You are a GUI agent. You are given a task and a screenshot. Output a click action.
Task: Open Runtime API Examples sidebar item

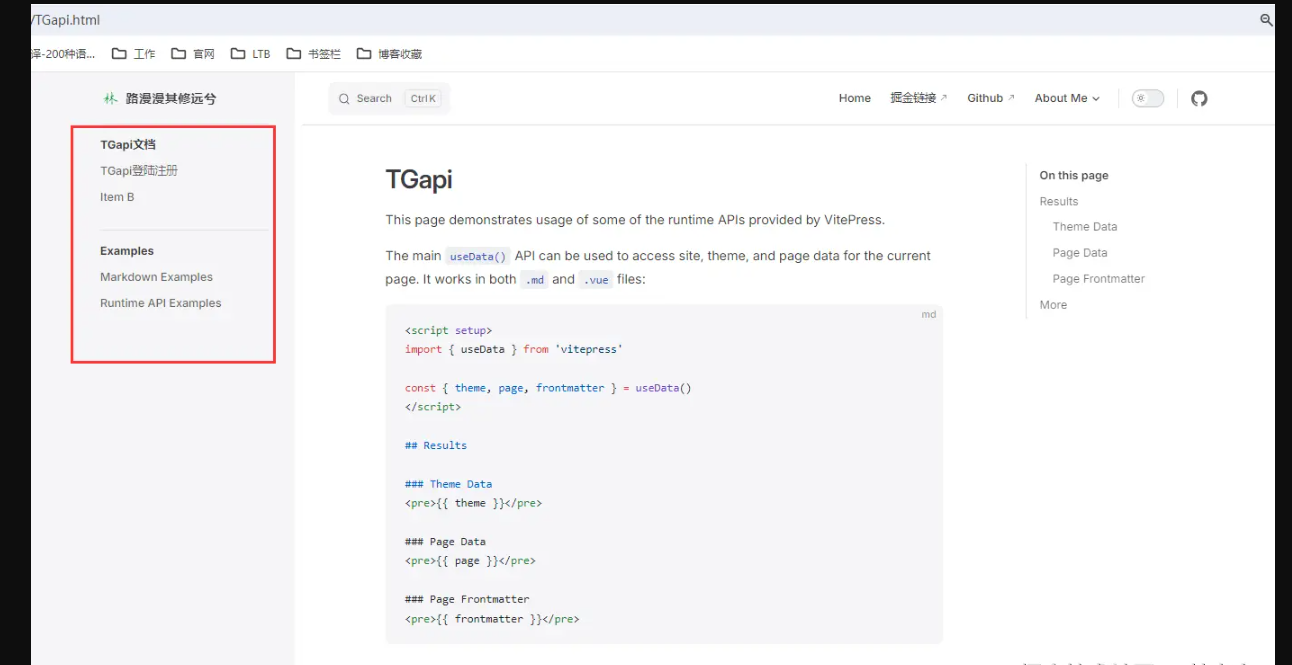click(x=160, y=303)
